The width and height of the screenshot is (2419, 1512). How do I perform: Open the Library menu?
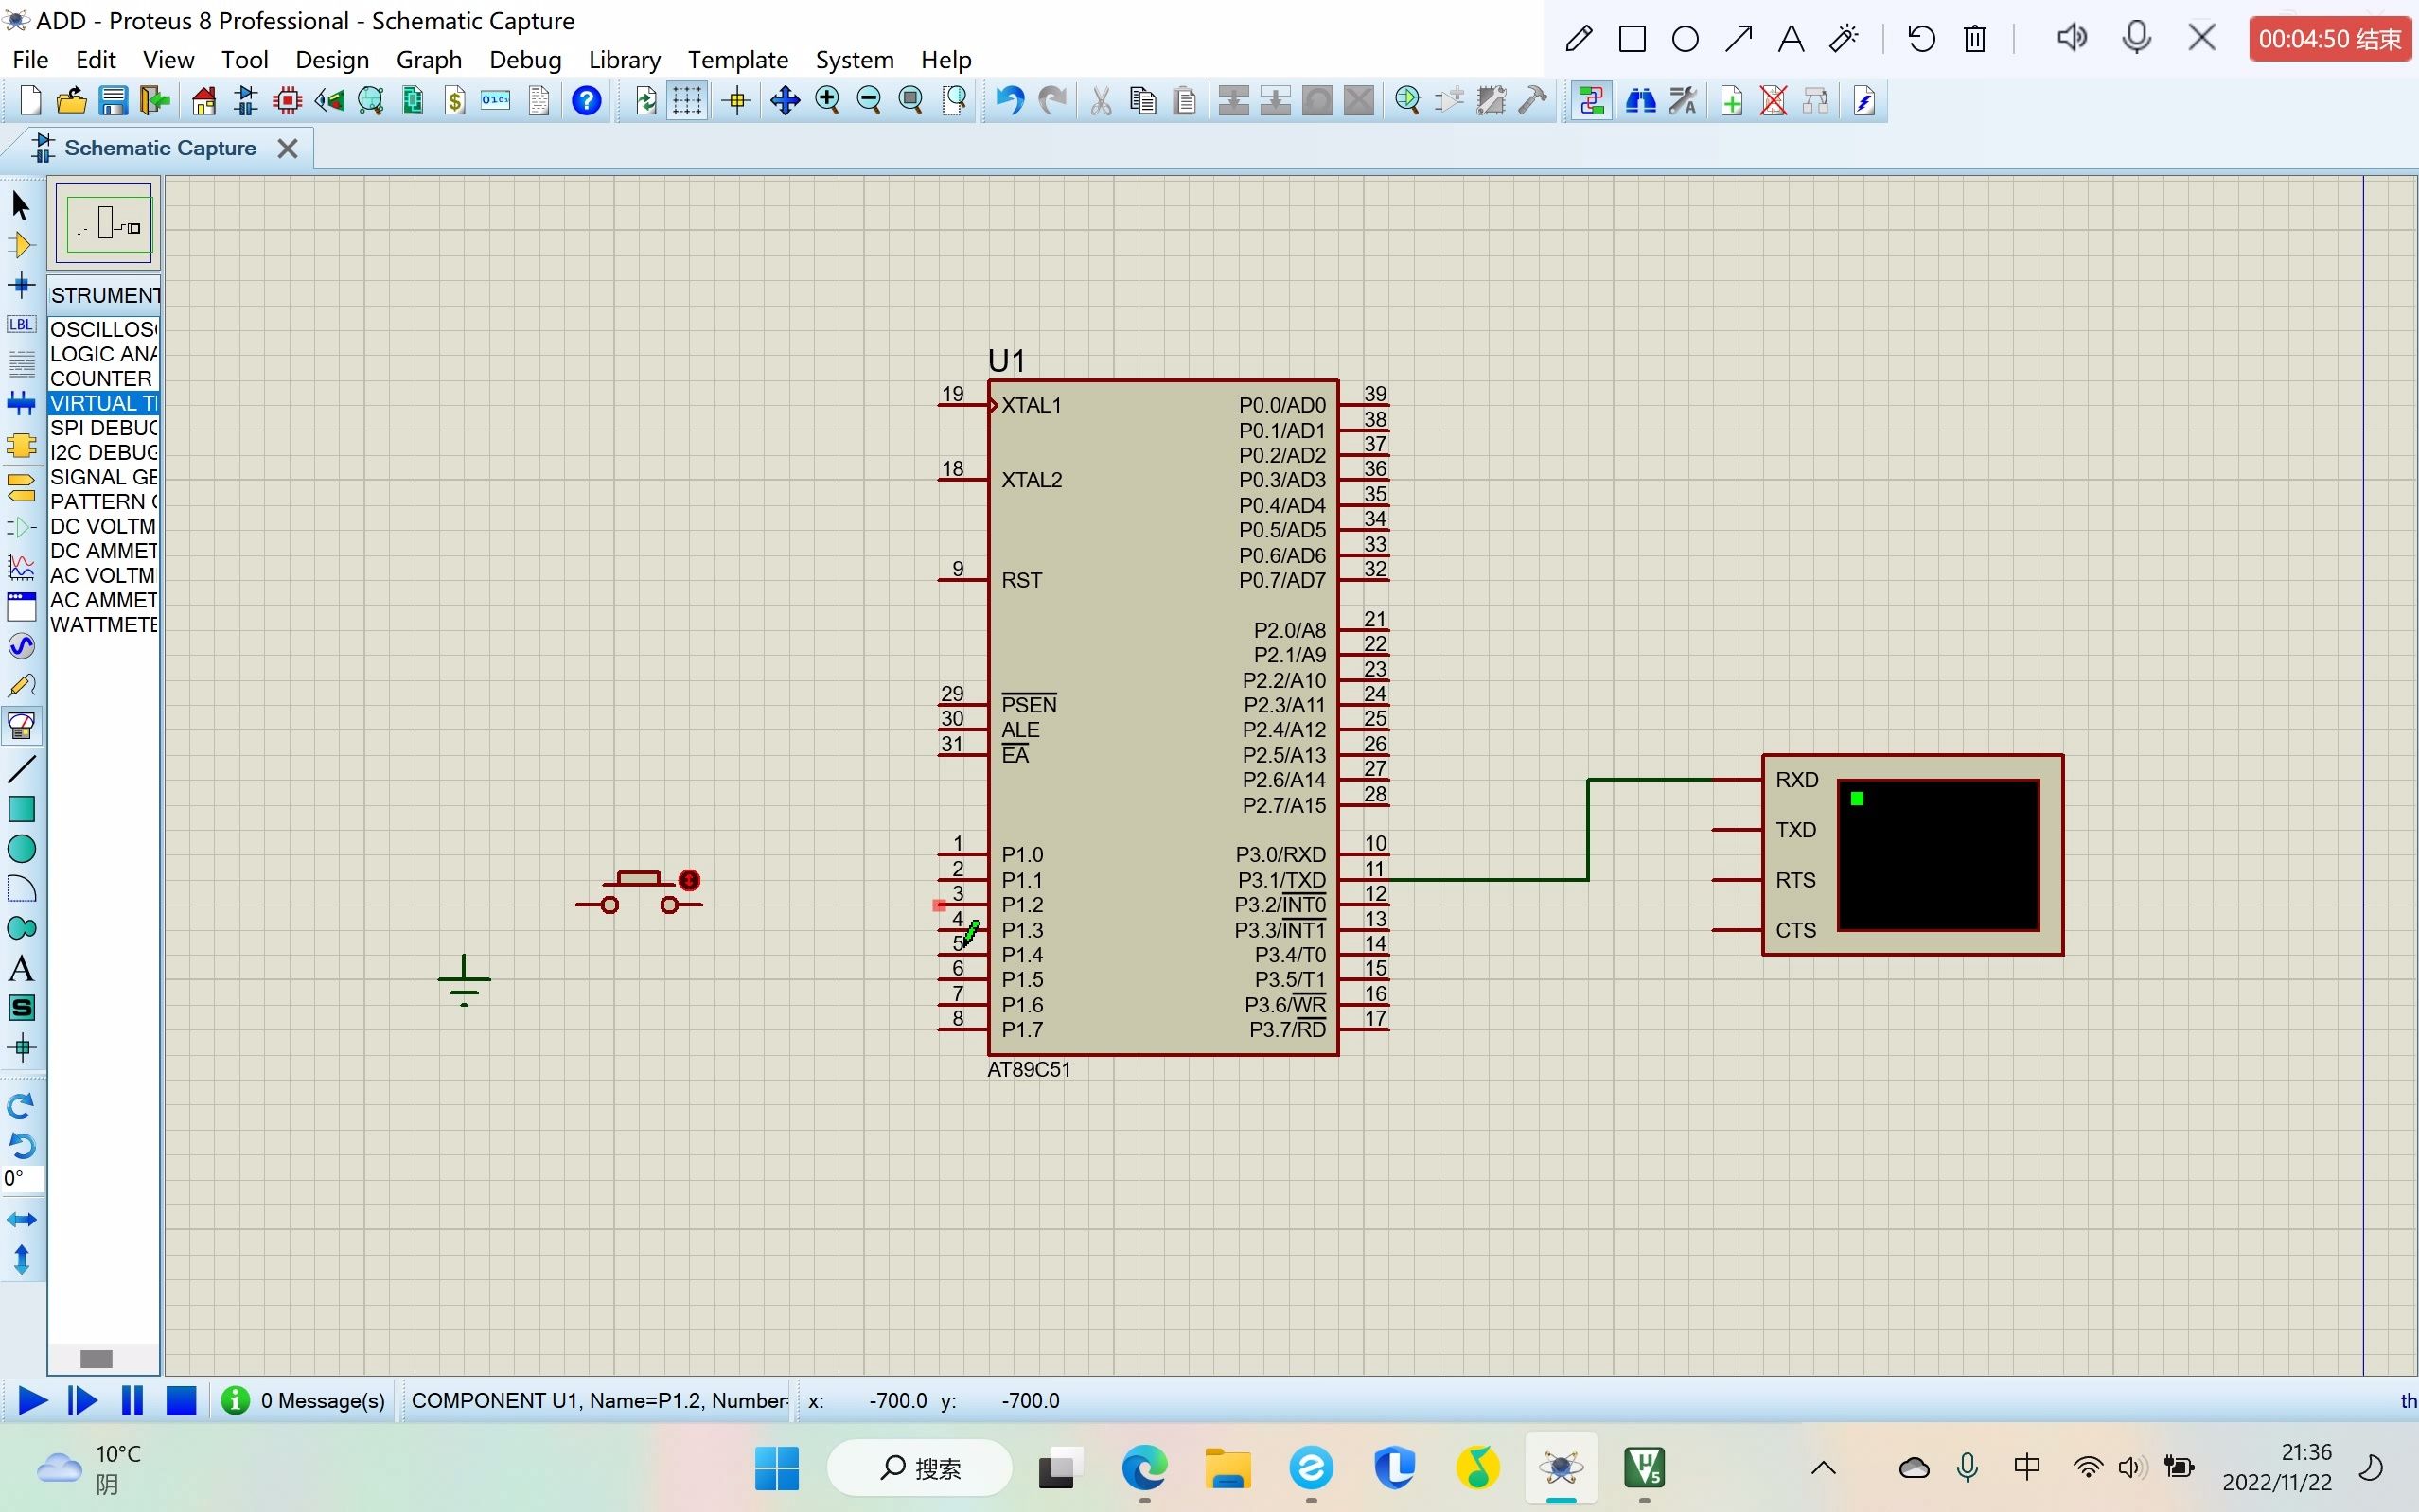pos(624,60)
